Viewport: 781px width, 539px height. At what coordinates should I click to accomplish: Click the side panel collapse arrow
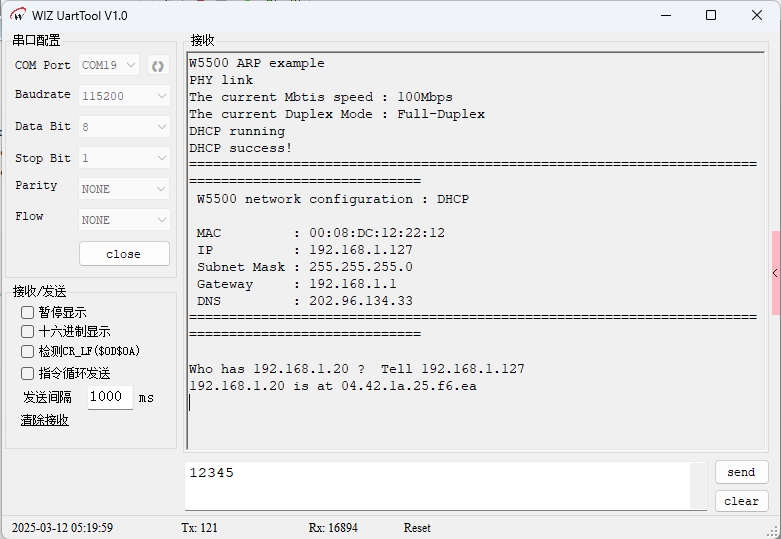click(x=775, y=273)
